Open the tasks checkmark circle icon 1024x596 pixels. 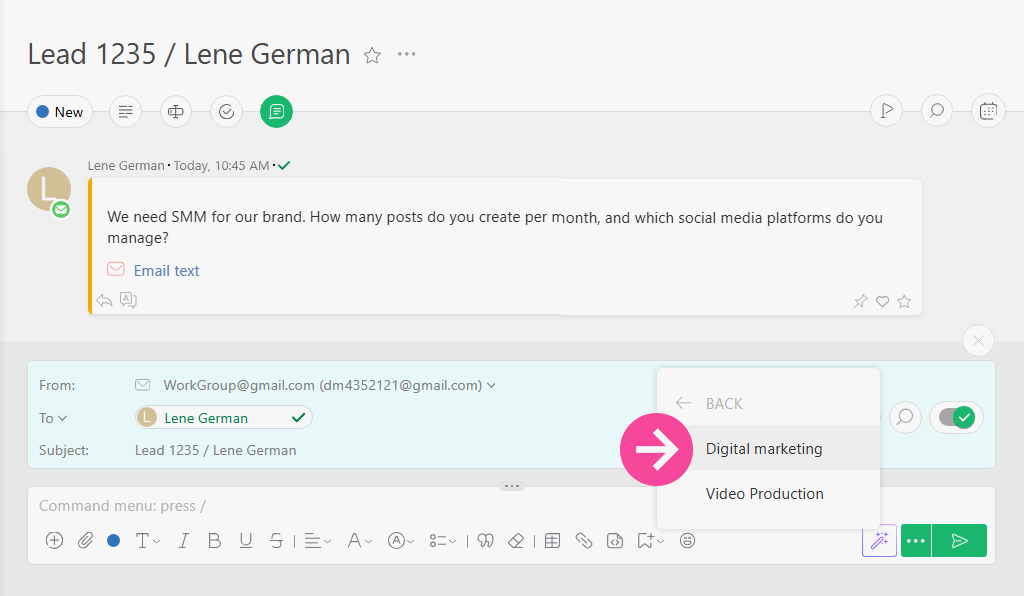point(227,112)
